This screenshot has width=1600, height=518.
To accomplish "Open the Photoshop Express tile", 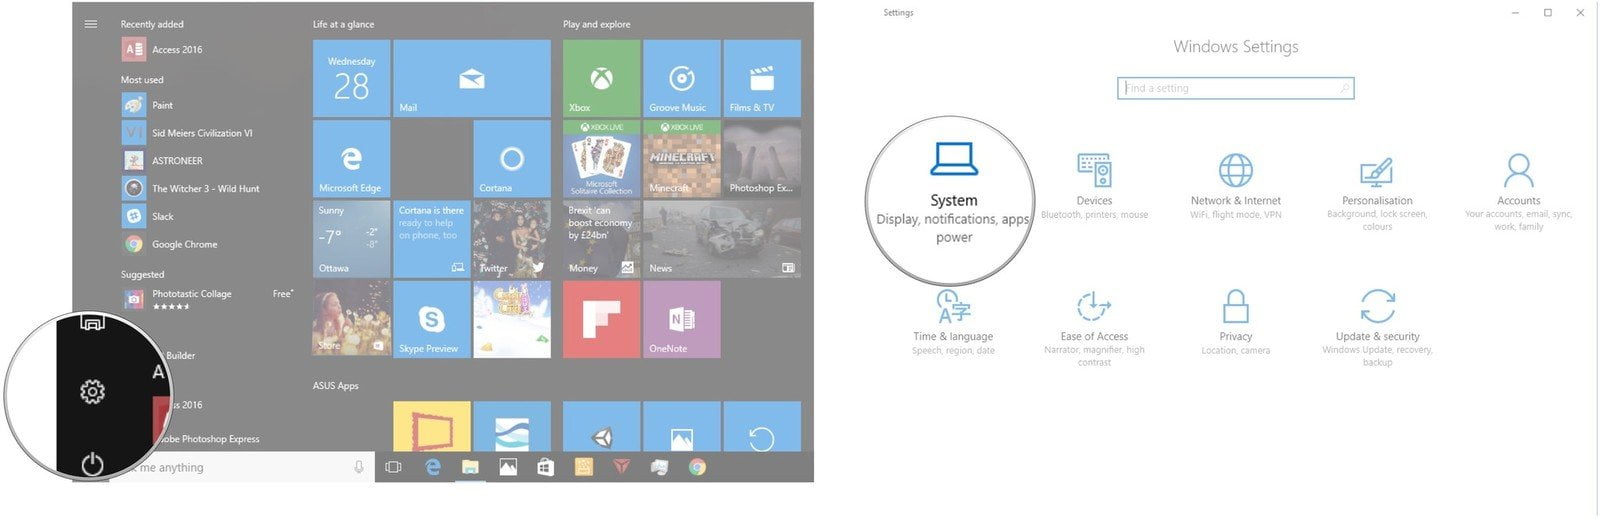I will tap(762, 159).
